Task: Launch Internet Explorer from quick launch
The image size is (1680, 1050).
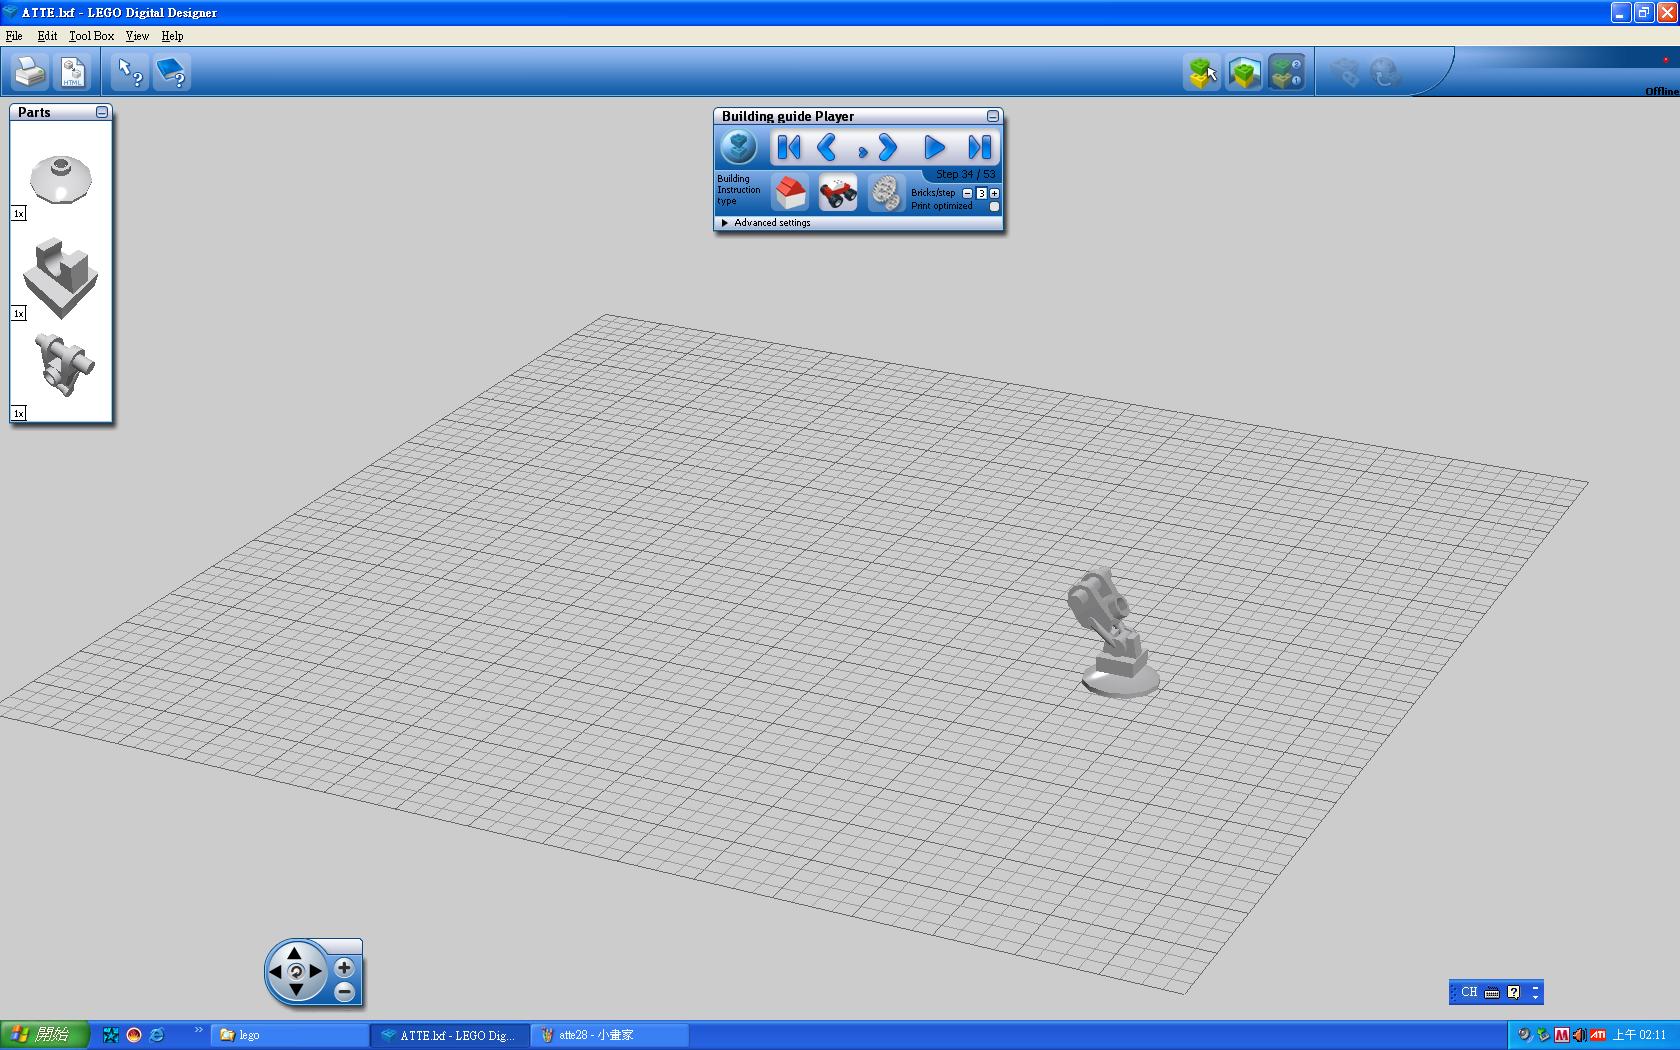Action: click(x=157, y=1035)
